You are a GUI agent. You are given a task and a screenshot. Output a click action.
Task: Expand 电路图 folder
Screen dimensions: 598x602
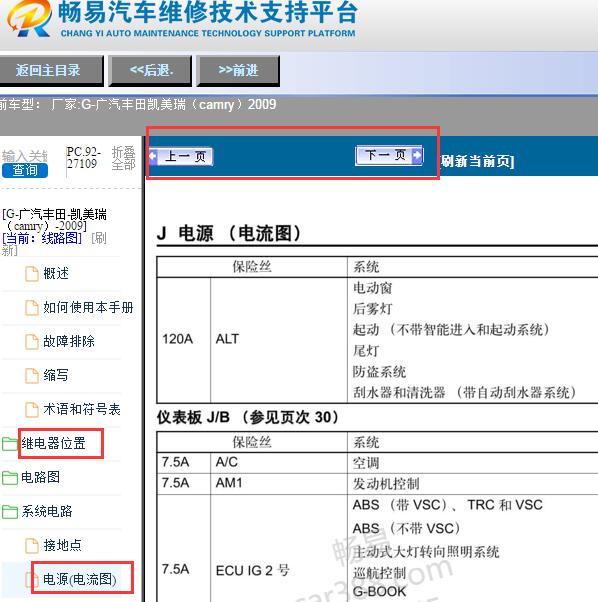click(x=40, y=477)
